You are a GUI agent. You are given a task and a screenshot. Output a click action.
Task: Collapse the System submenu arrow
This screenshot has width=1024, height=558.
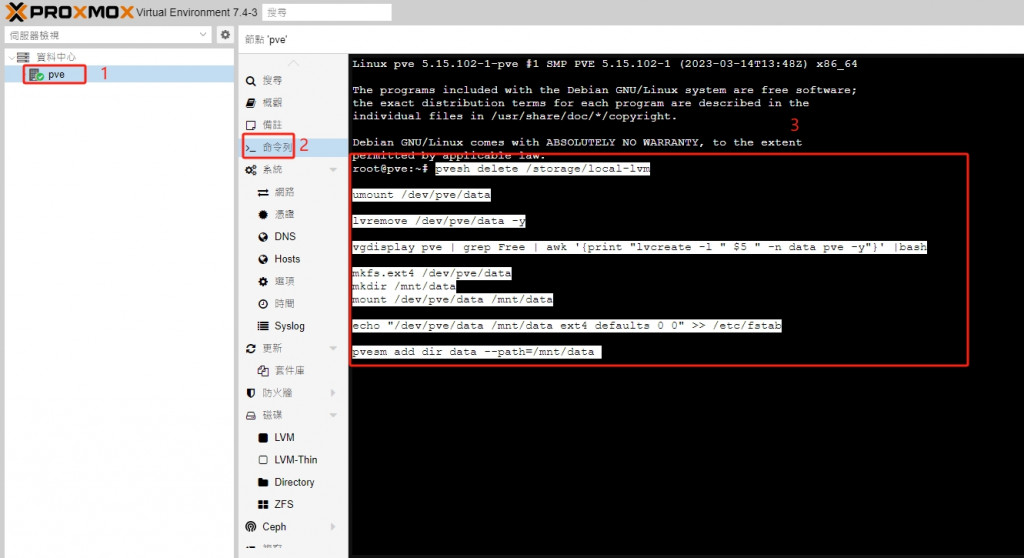click(333, 170)
